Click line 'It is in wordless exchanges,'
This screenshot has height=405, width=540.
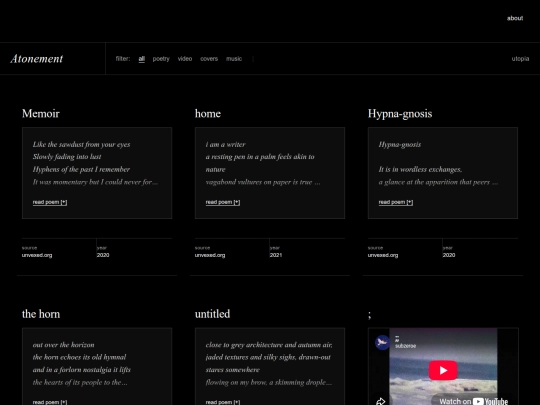tap(420, 169)
